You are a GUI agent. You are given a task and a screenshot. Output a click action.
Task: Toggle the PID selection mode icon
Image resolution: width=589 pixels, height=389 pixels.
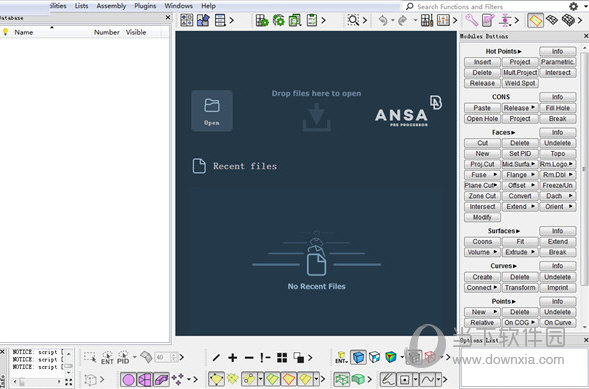[x=123, y=357]
